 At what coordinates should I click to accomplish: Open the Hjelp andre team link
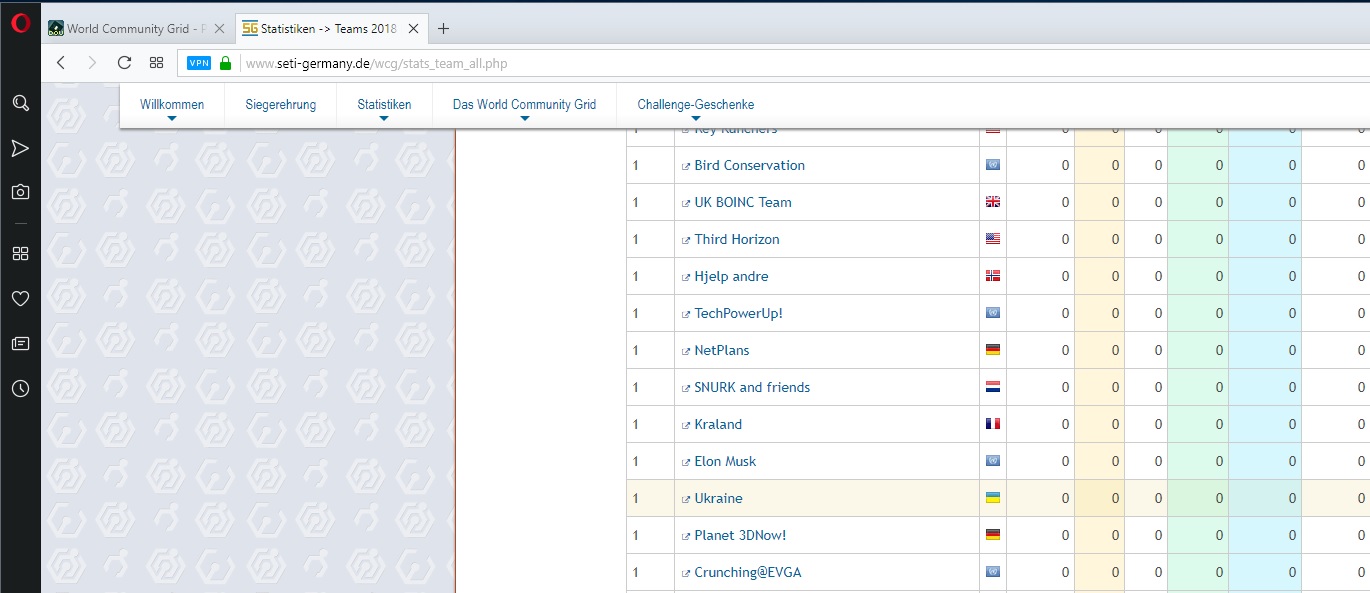click(x=731, y=276)
